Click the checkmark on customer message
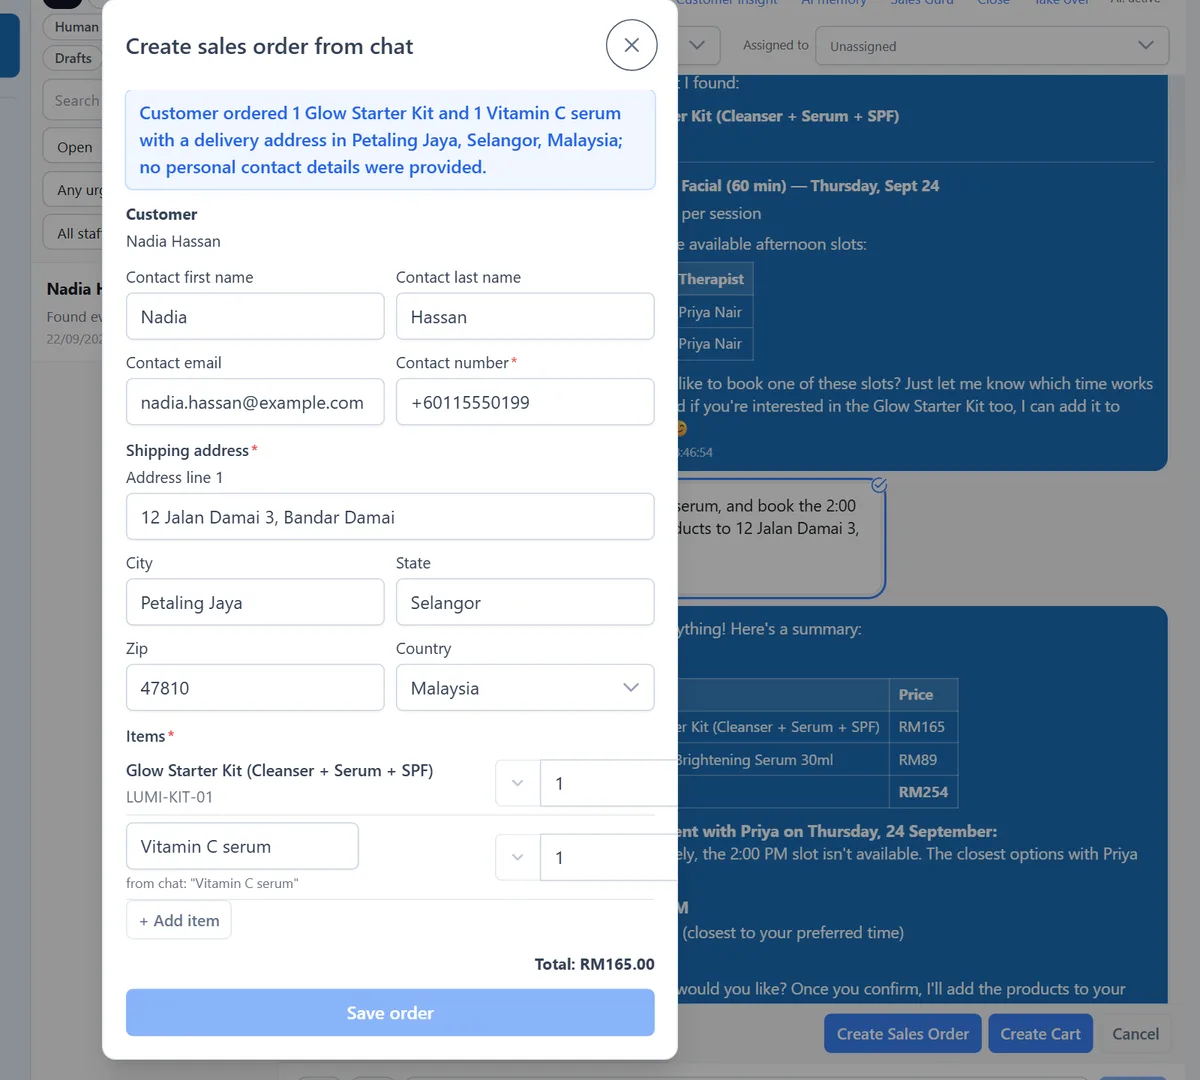The image size is (1200, 1080). click(x=879, y=485)
